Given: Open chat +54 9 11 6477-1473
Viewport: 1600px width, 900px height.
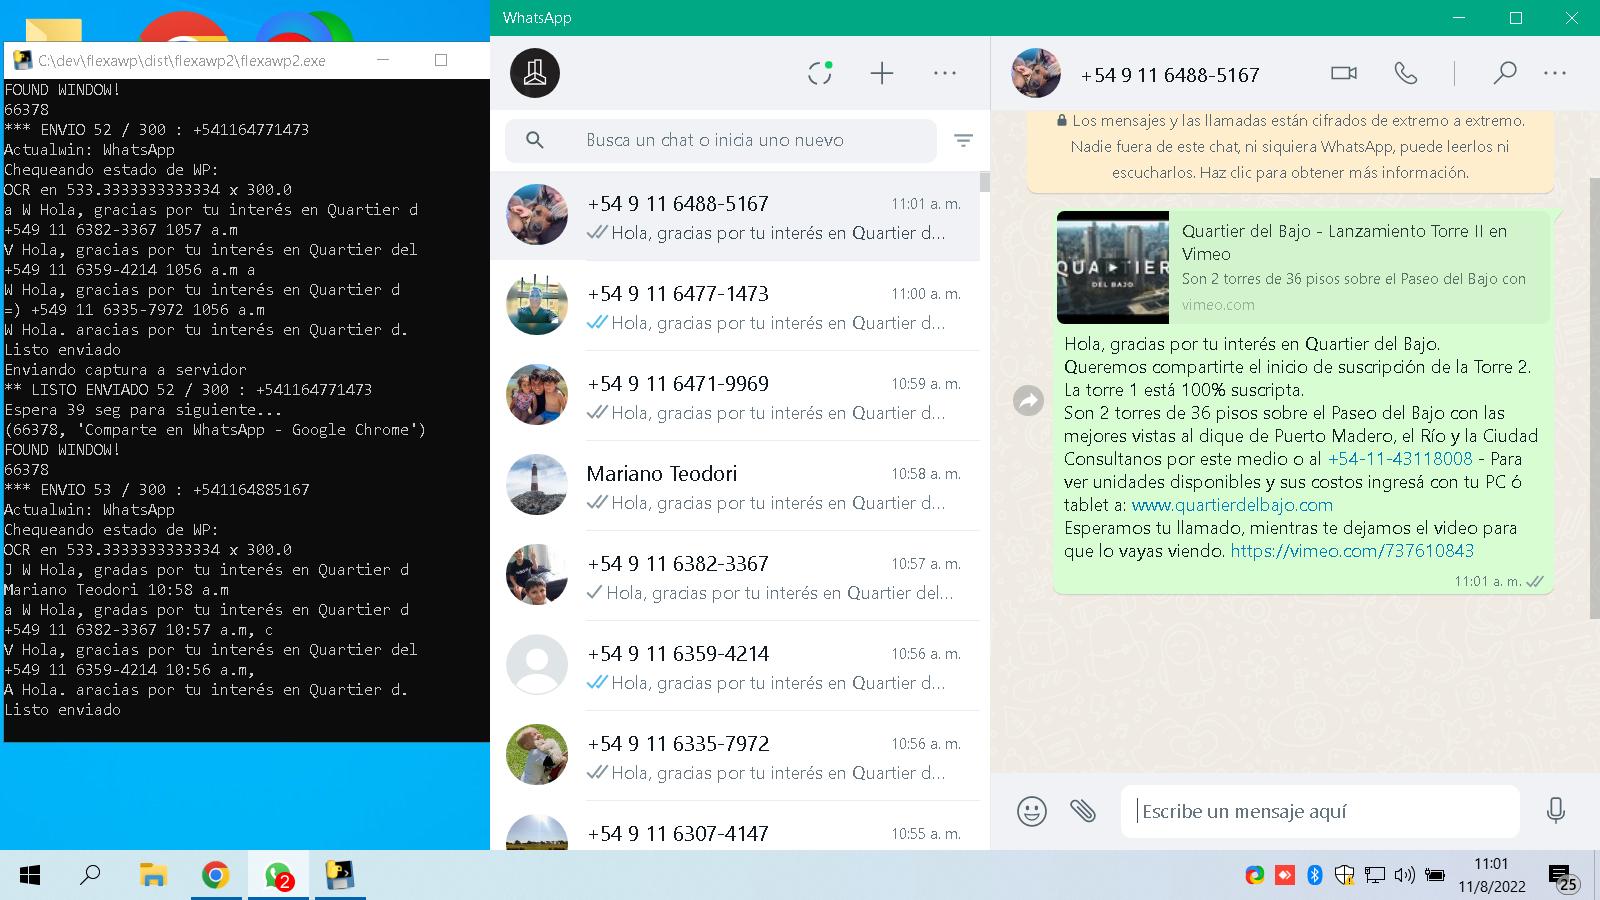Looking at the screenshot, I should (735, 306).
